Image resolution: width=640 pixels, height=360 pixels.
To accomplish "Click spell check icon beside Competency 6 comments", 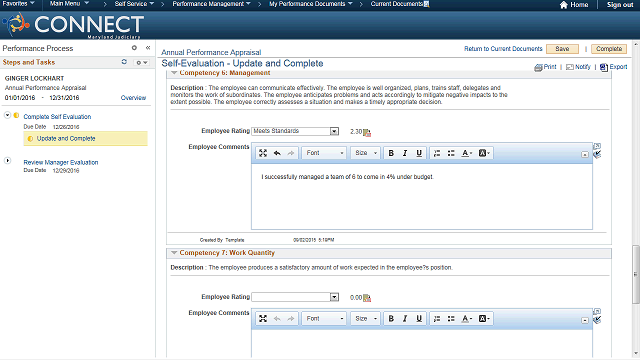I will [597, 155].
